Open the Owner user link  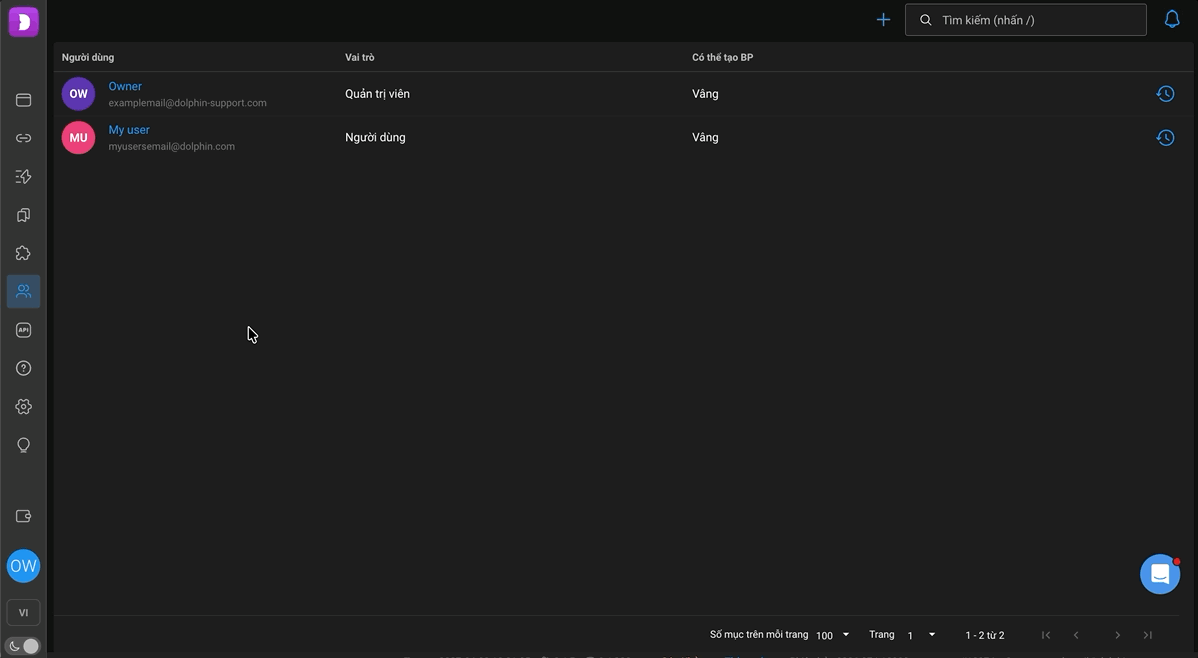click(x=125, y=86)
